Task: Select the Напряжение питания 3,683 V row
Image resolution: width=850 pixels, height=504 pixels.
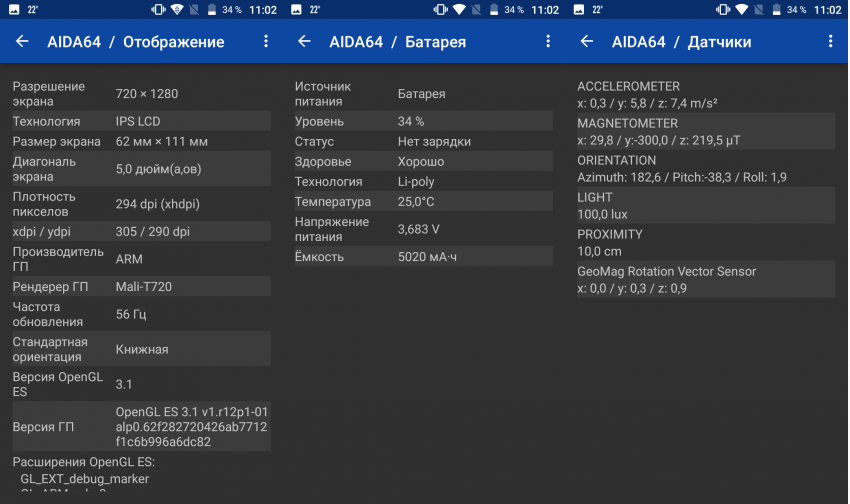Action: (424, 229)
